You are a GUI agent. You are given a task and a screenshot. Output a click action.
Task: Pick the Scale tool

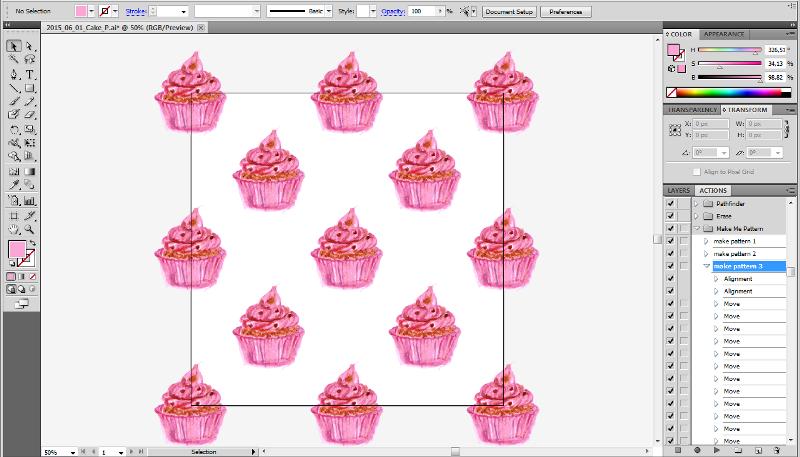pos(30,130)
